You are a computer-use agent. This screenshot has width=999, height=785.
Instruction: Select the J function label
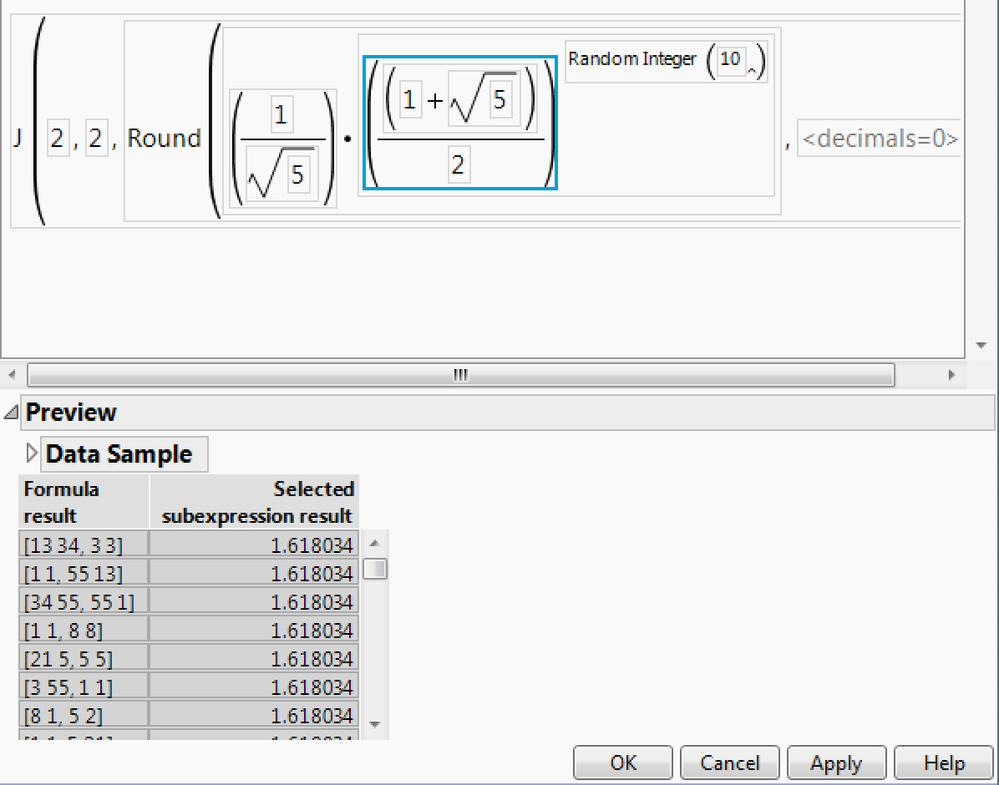(x=16, y=138)
